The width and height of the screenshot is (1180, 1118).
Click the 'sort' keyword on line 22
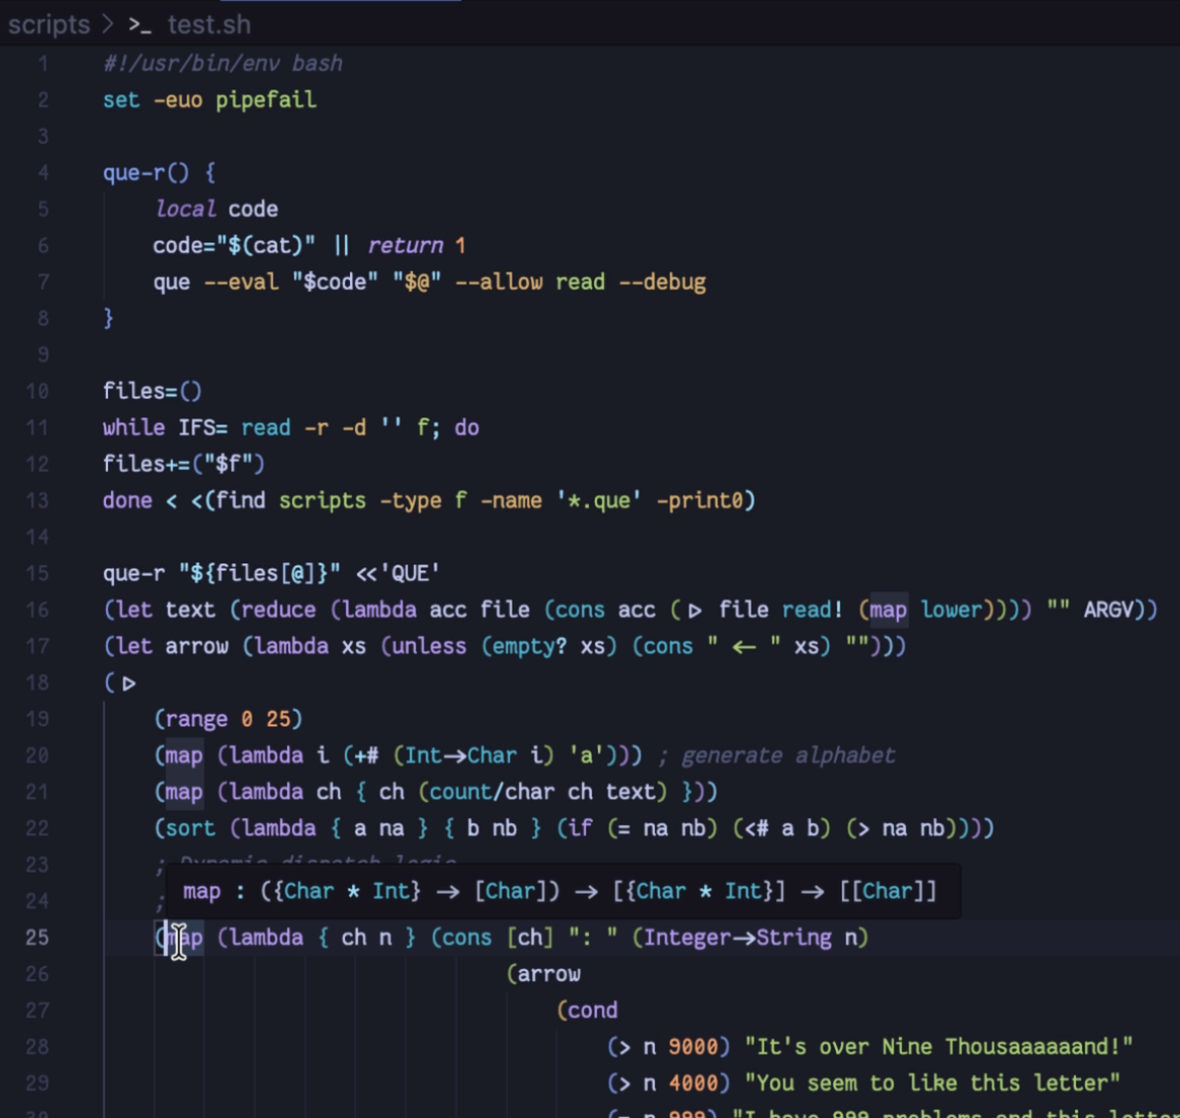(x=190, y=828)
